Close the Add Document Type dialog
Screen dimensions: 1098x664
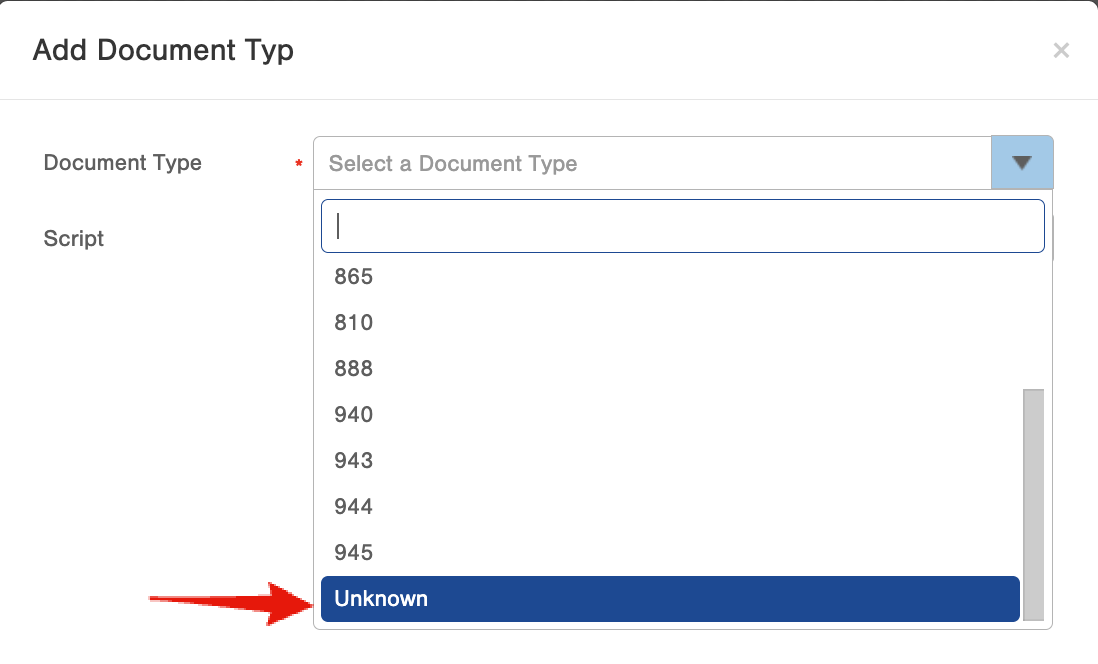click(x=1061, y=51)
